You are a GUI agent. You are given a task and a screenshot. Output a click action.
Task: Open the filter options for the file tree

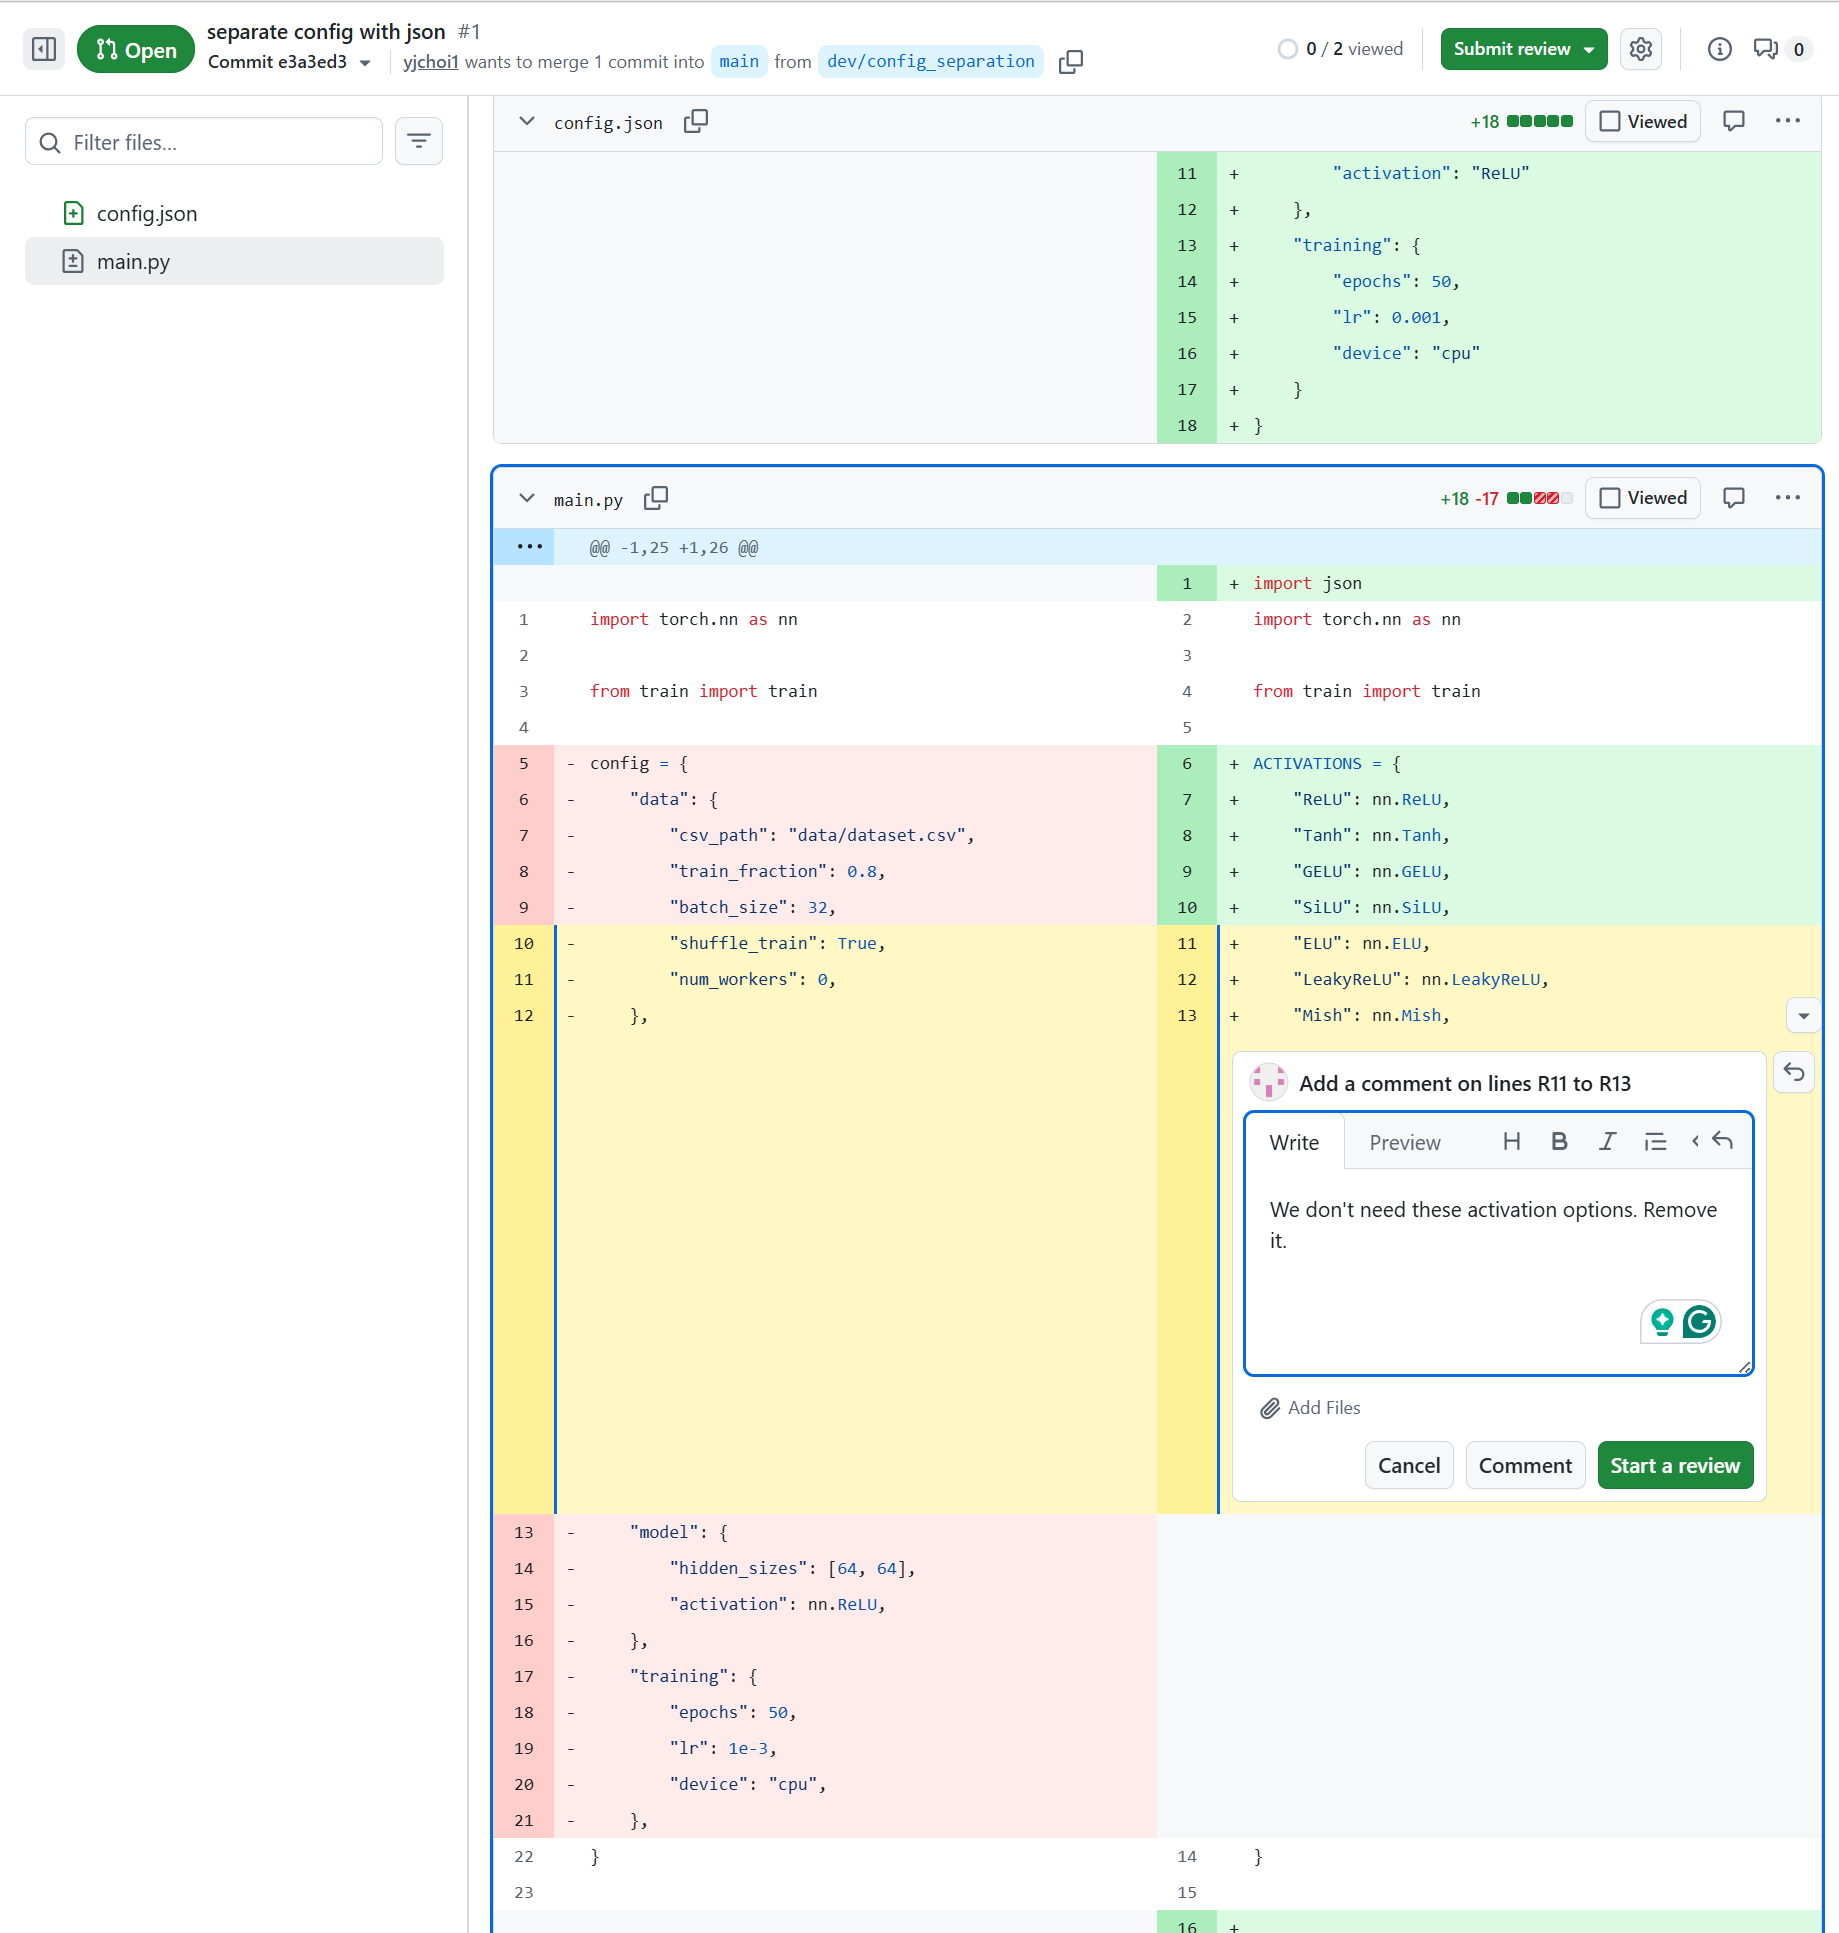[419, 142]
